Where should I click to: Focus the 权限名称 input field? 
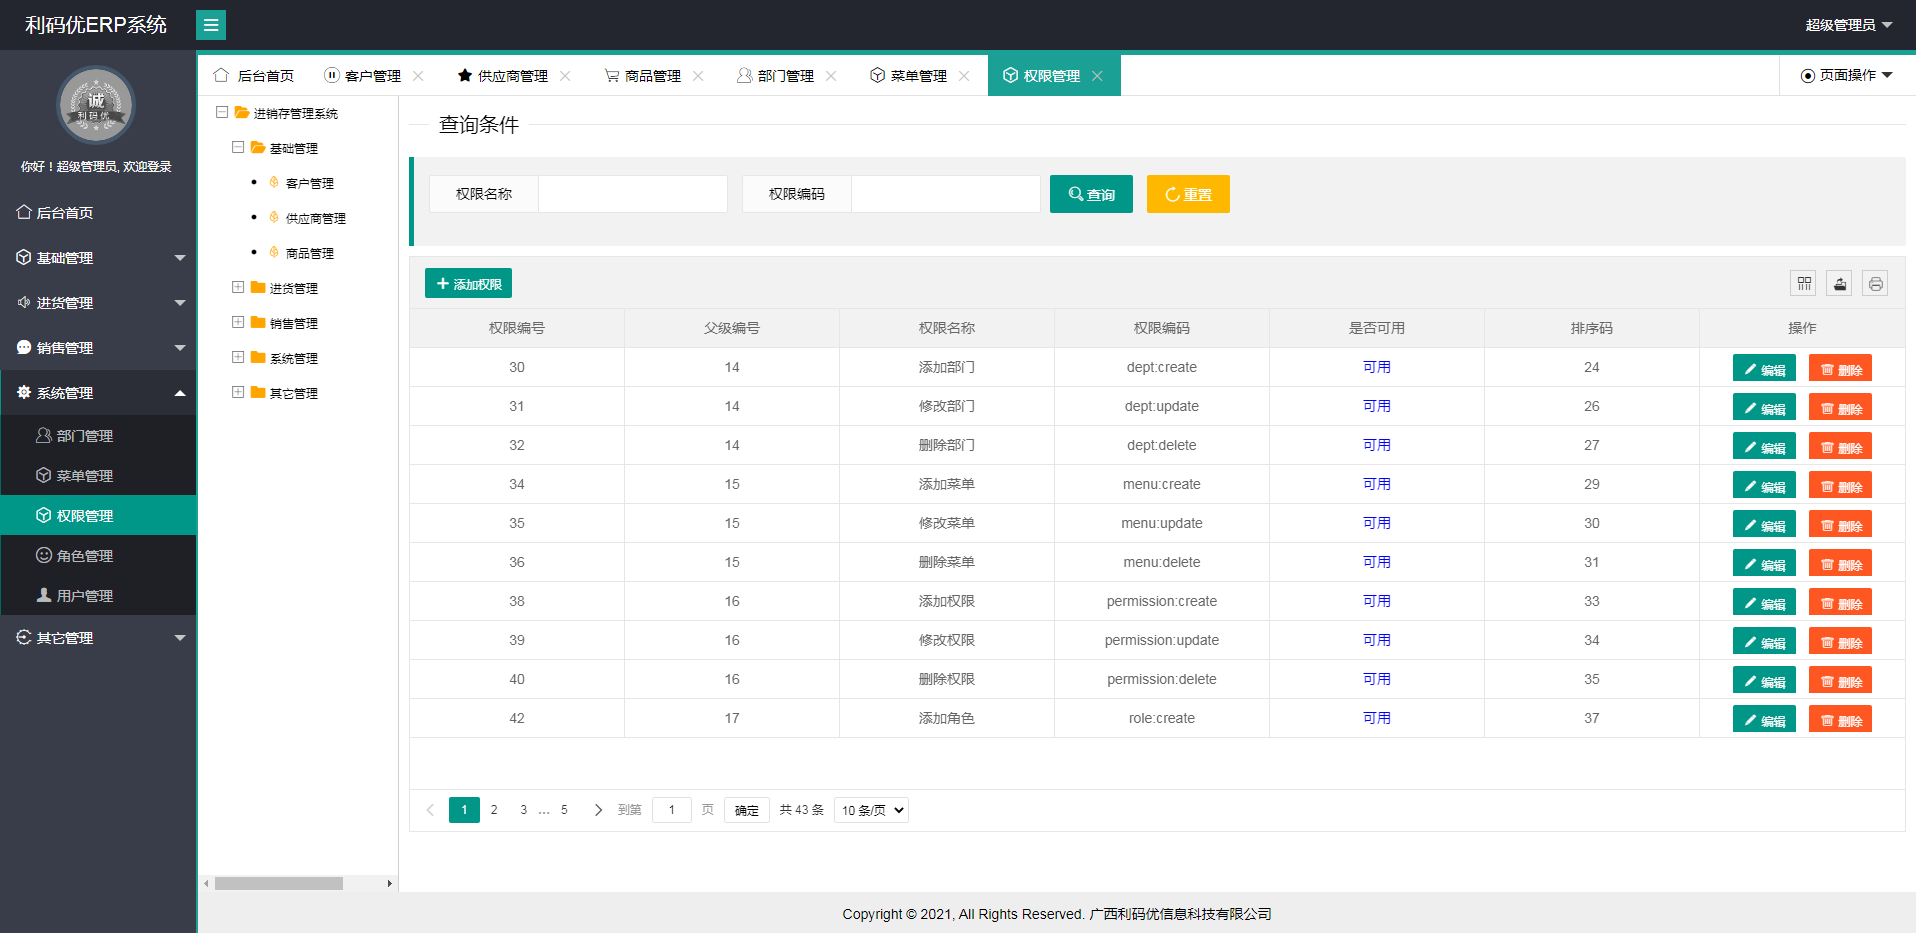[x=633, y=194]
